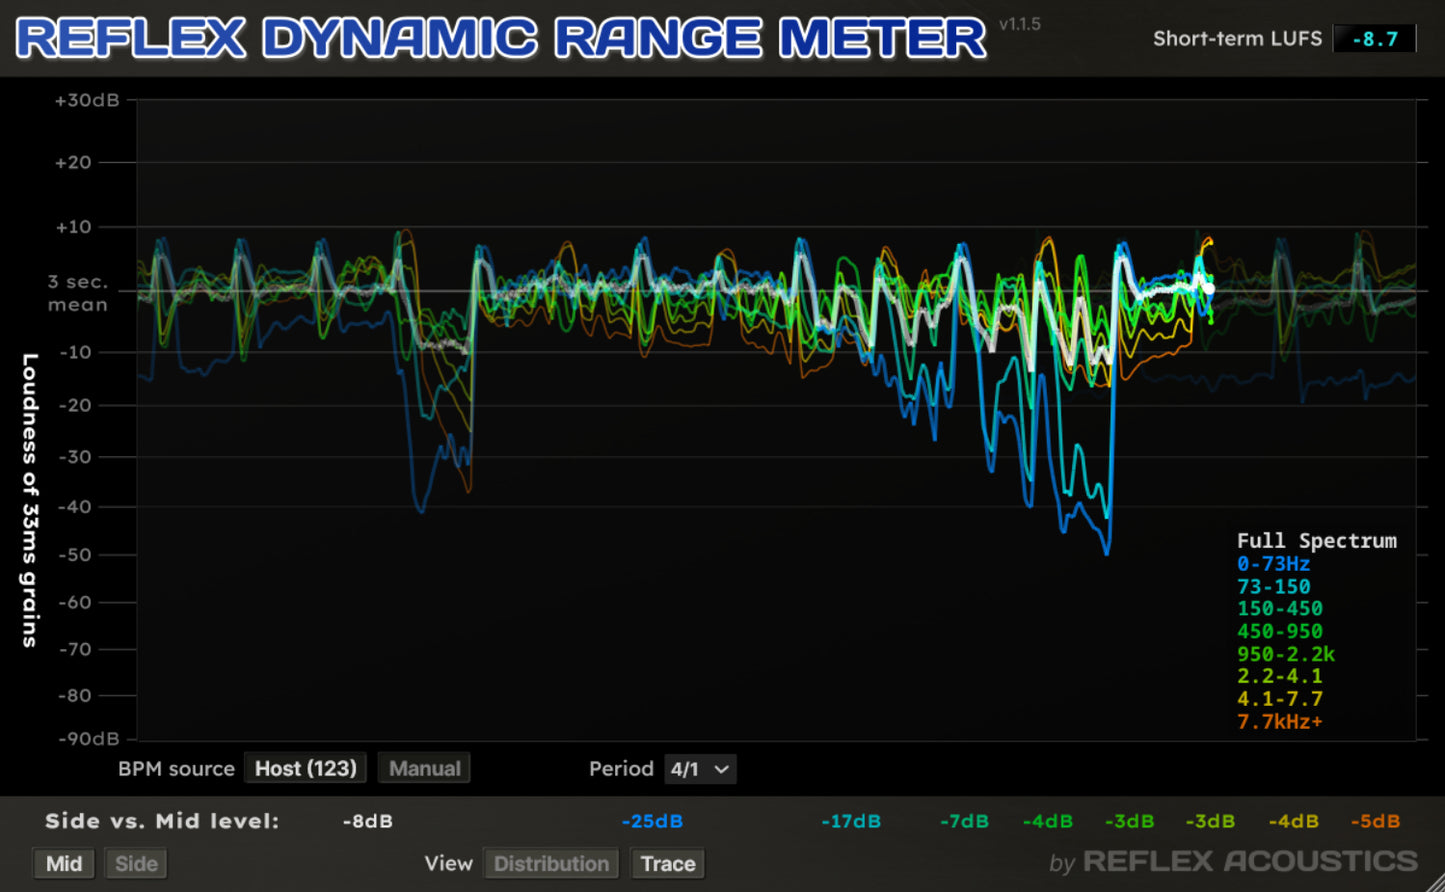Click the version number v1.1.5
Screen dimensions: 1445x892
[1020, 24]
